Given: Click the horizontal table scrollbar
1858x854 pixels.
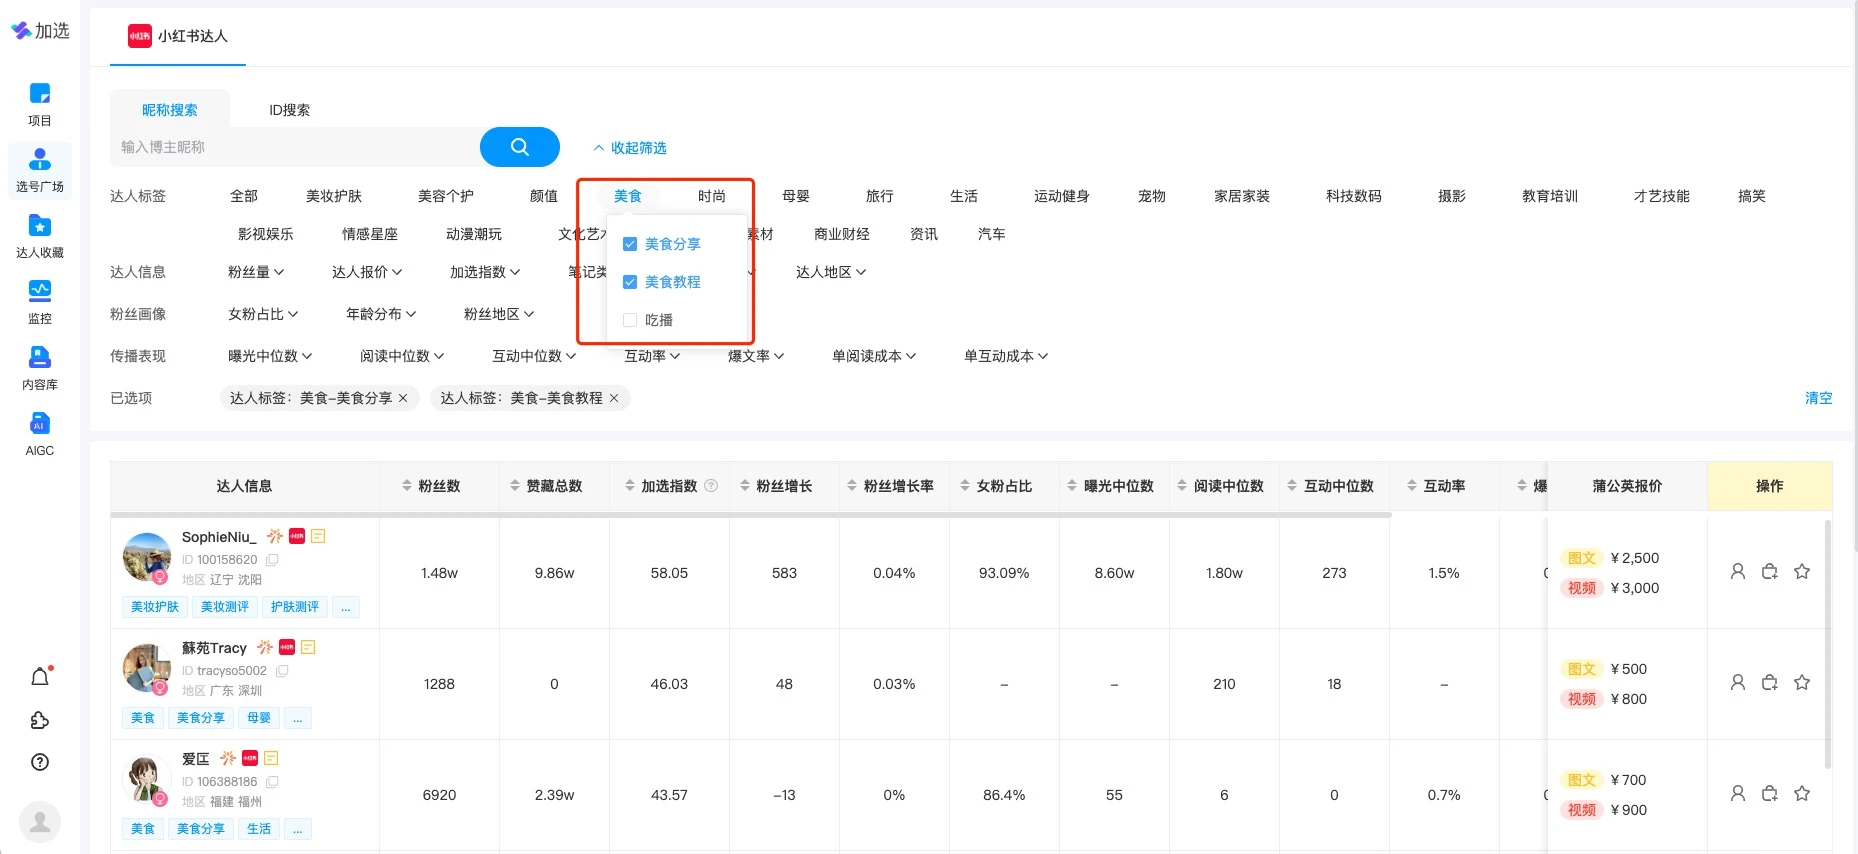Looking at the screenshot, I should (751, 515).
